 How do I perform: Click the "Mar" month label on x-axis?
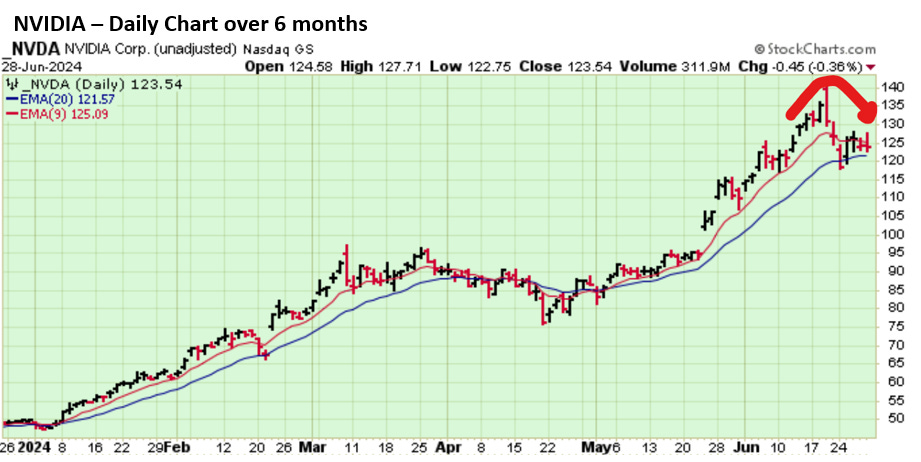(312, 447)
